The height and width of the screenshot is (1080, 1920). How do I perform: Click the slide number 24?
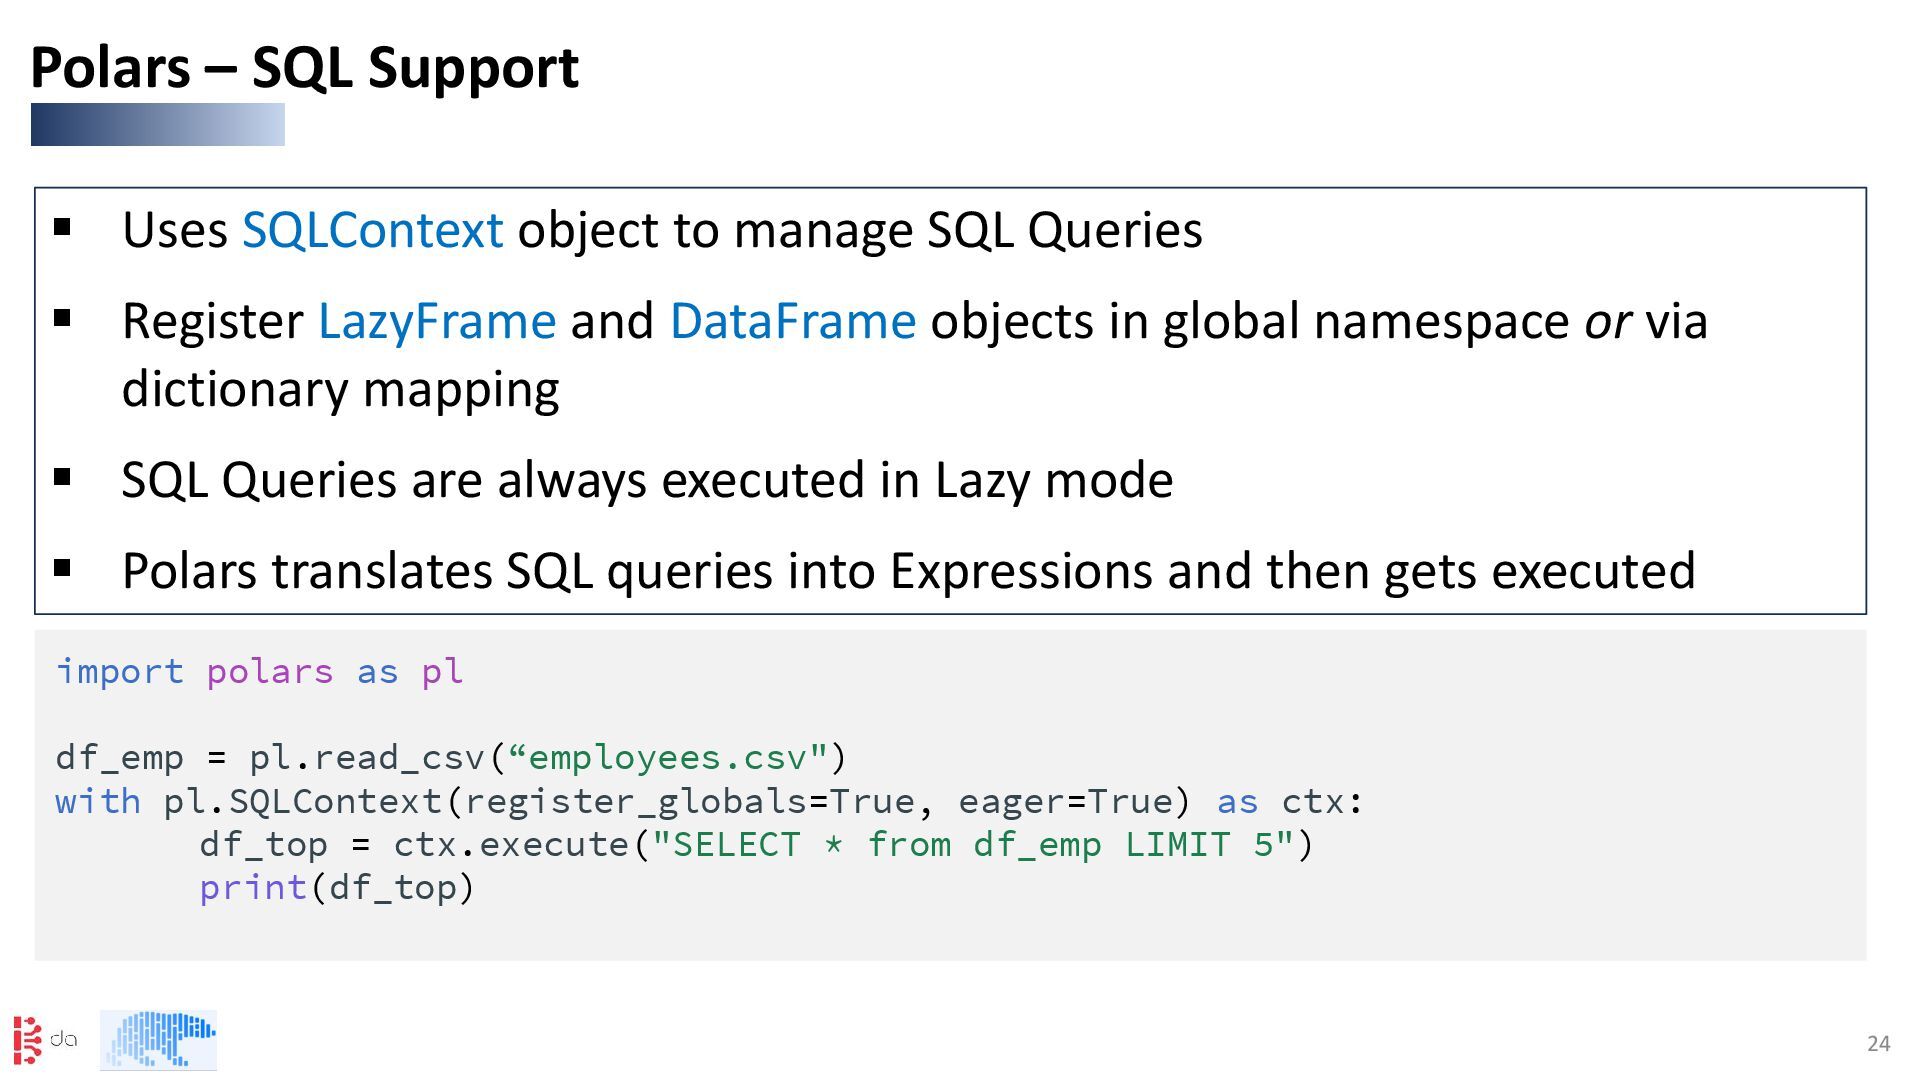pyautogui.click(x=1878, y=1044)
